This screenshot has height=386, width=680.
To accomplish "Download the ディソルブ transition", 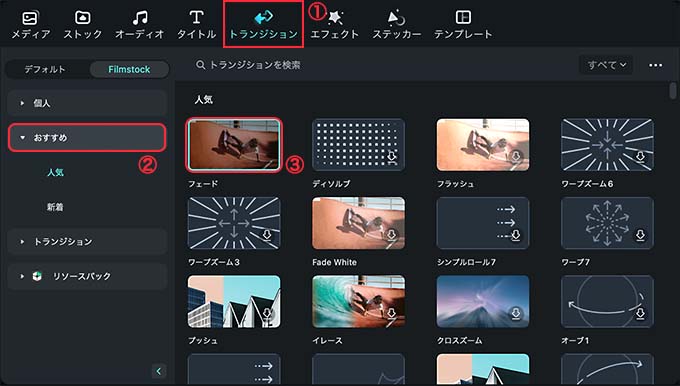I will [392, 157].
